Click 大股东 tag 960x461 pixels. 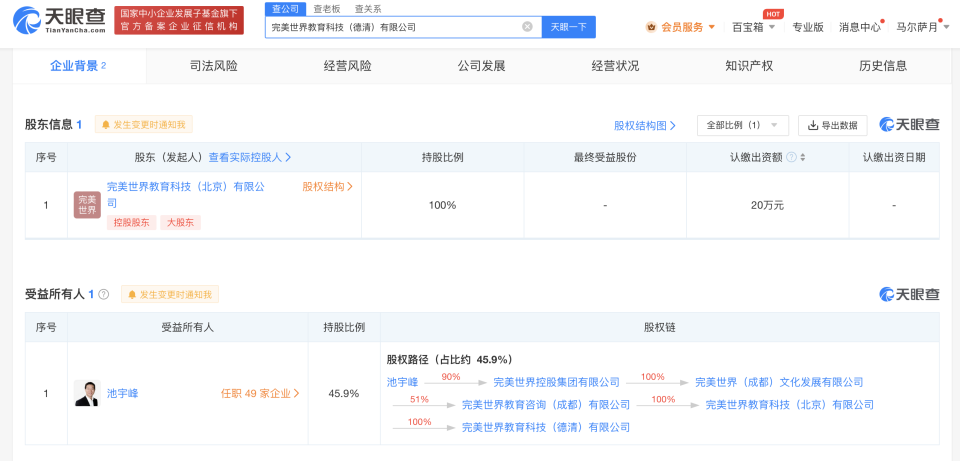pyautogui.click(x=181, y=223)
